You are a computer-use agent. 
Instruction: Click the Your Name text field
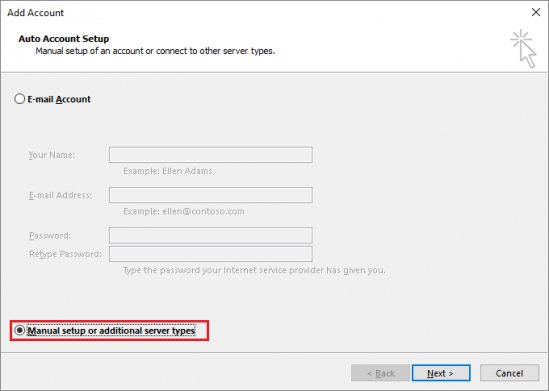[x=211, y=155]
